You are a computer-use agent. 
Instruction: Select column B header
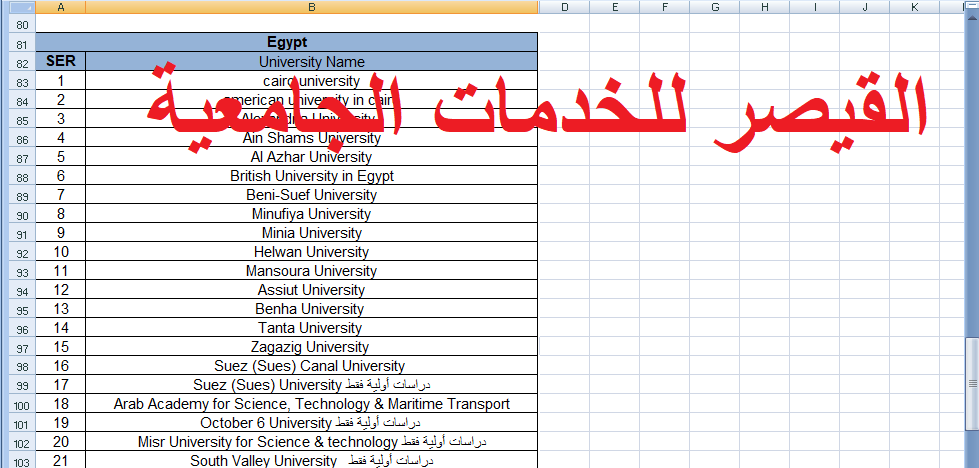pyautogui.click(x=312, y=7)
